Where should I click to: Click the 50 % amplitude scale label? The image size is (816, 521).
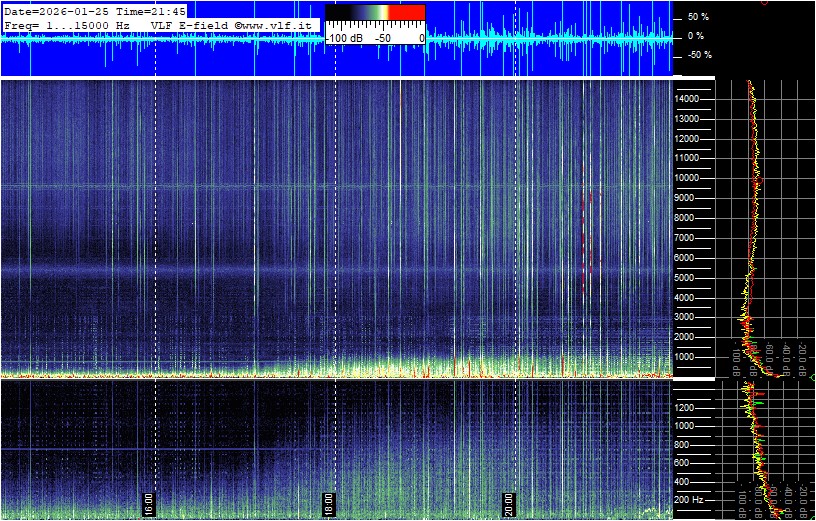click(x=696, y=17)
